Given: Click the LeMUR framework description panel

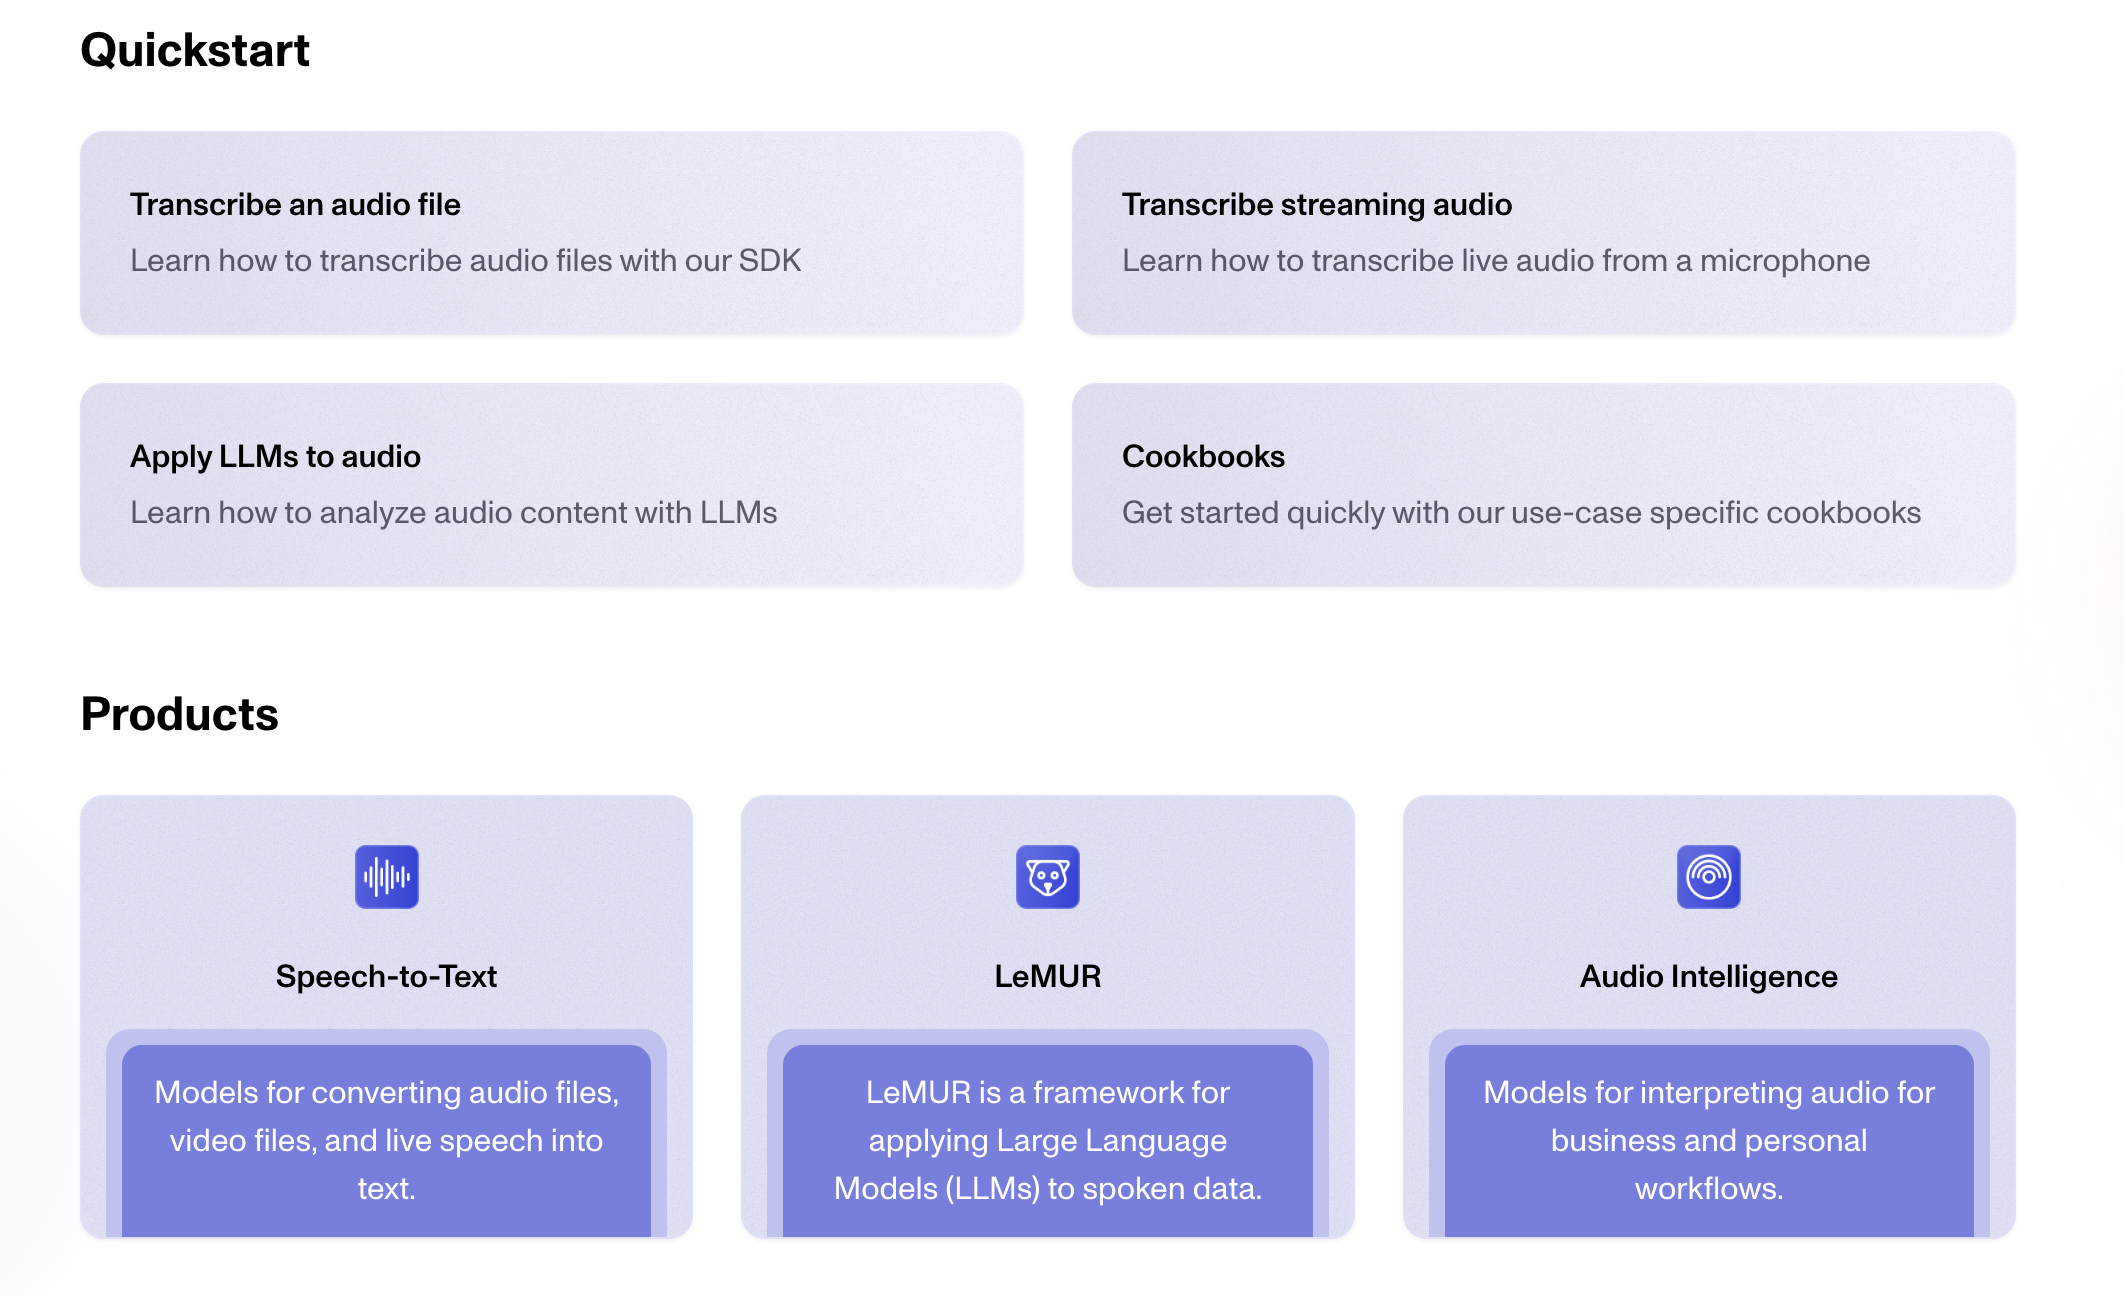Looking at the screenshot, I should [1047, 1140].
